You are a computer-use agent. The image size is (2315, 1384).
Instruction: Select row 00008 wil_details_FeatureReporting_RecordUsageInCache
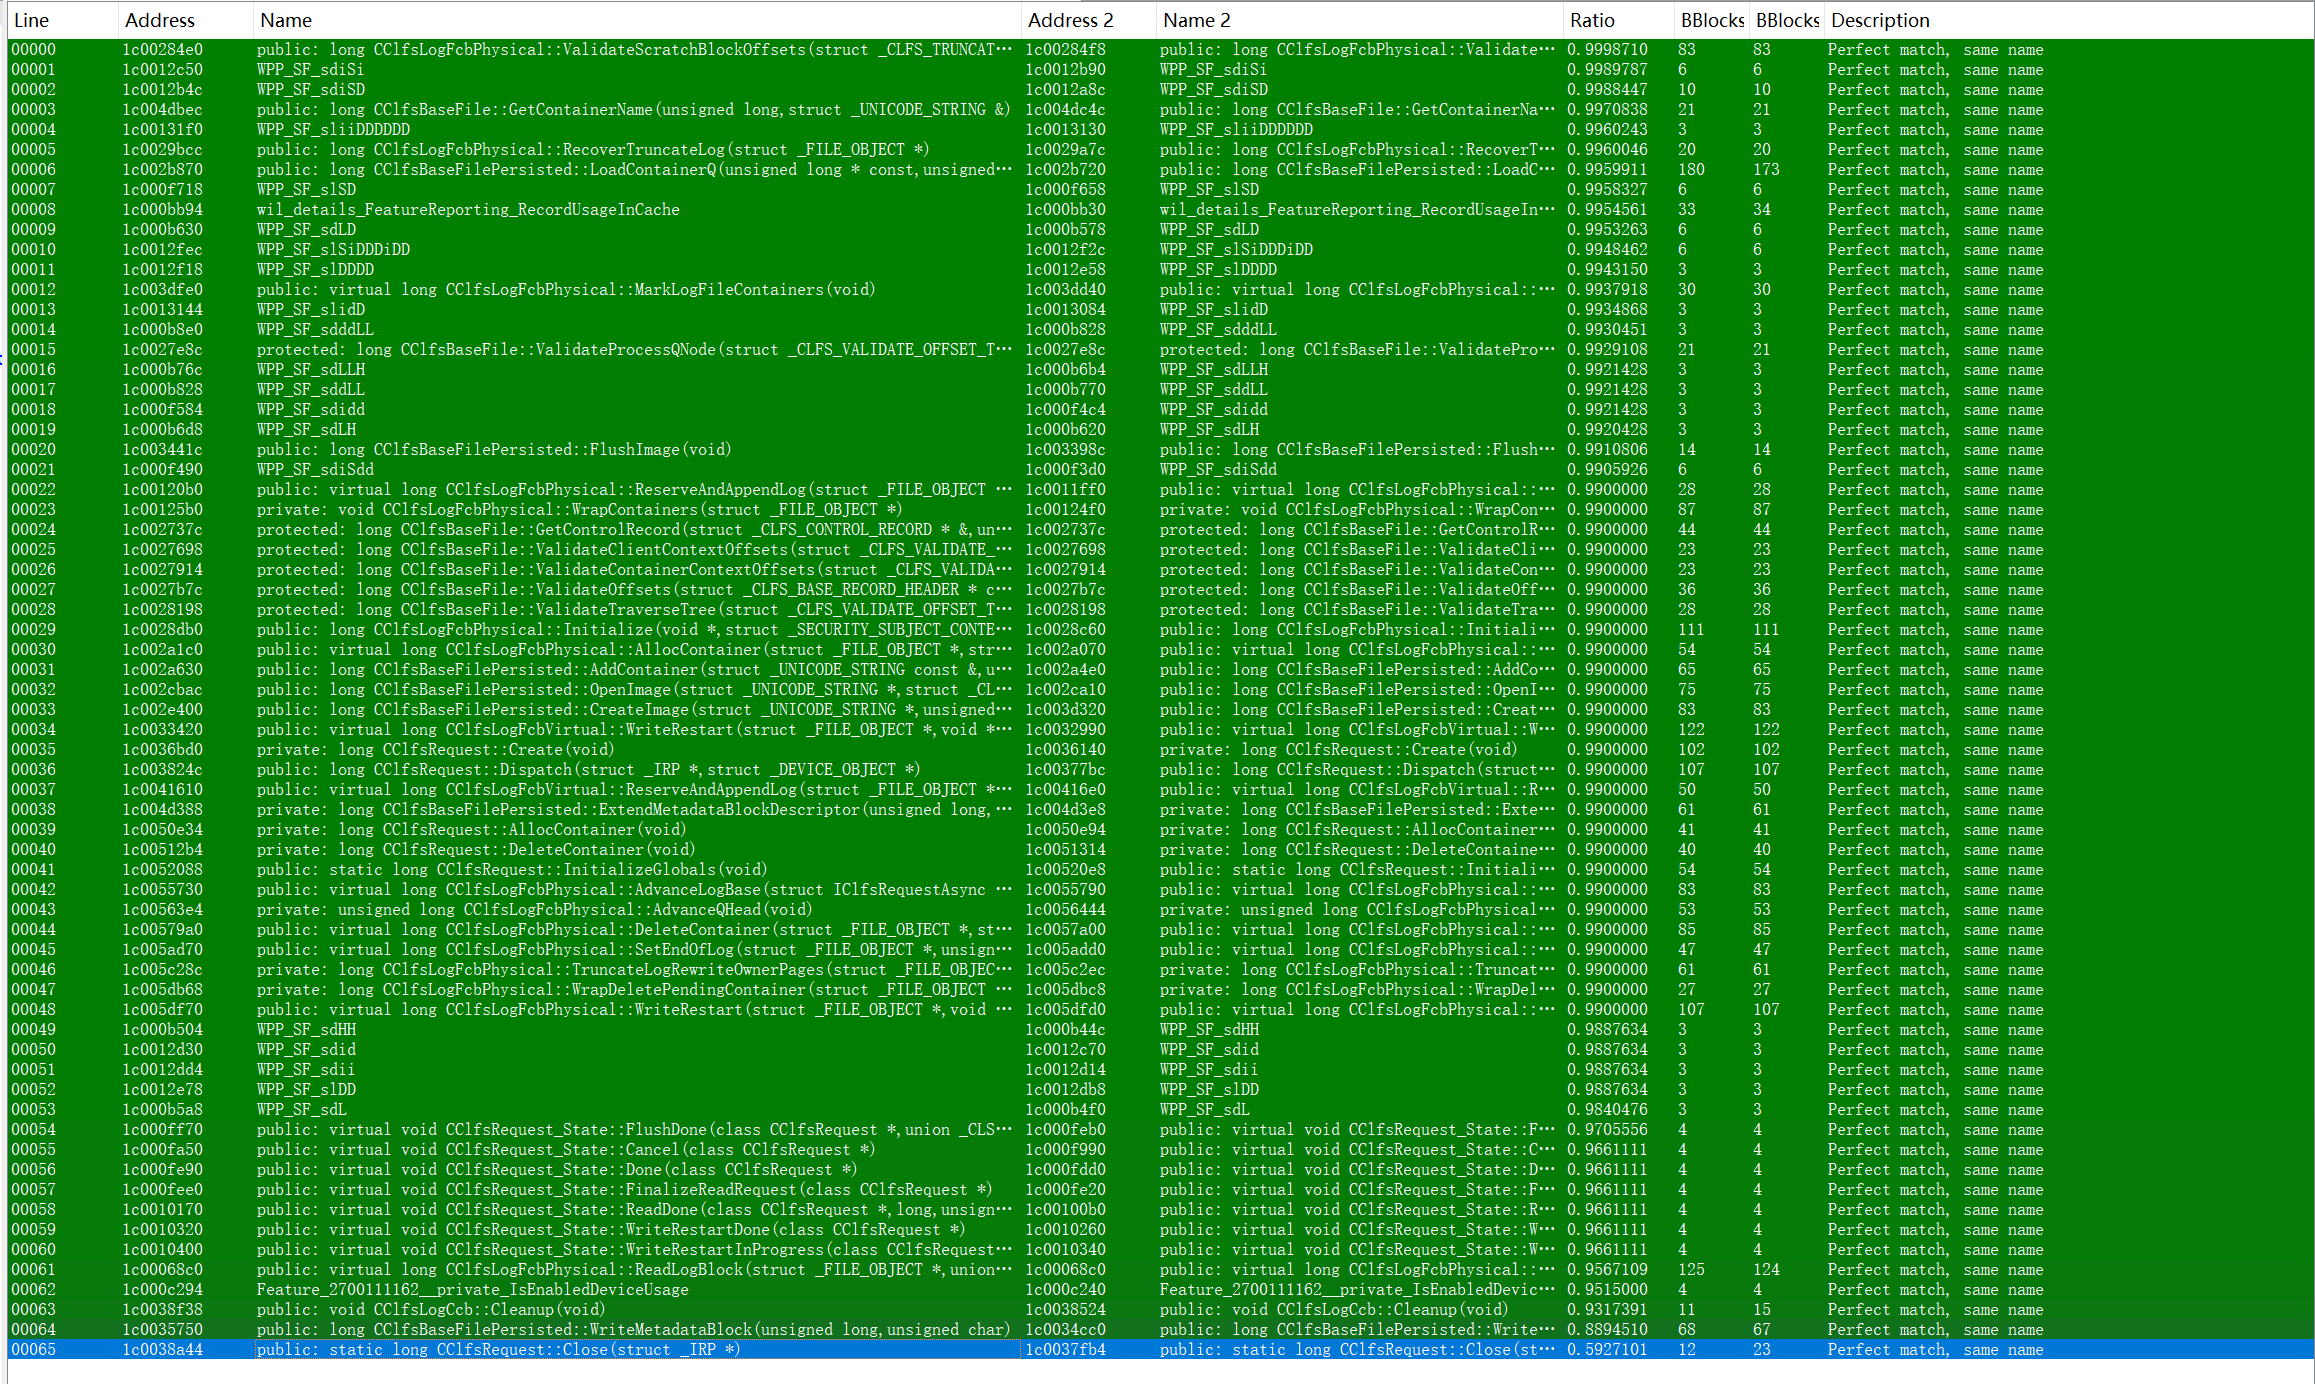tap(468, 210)
